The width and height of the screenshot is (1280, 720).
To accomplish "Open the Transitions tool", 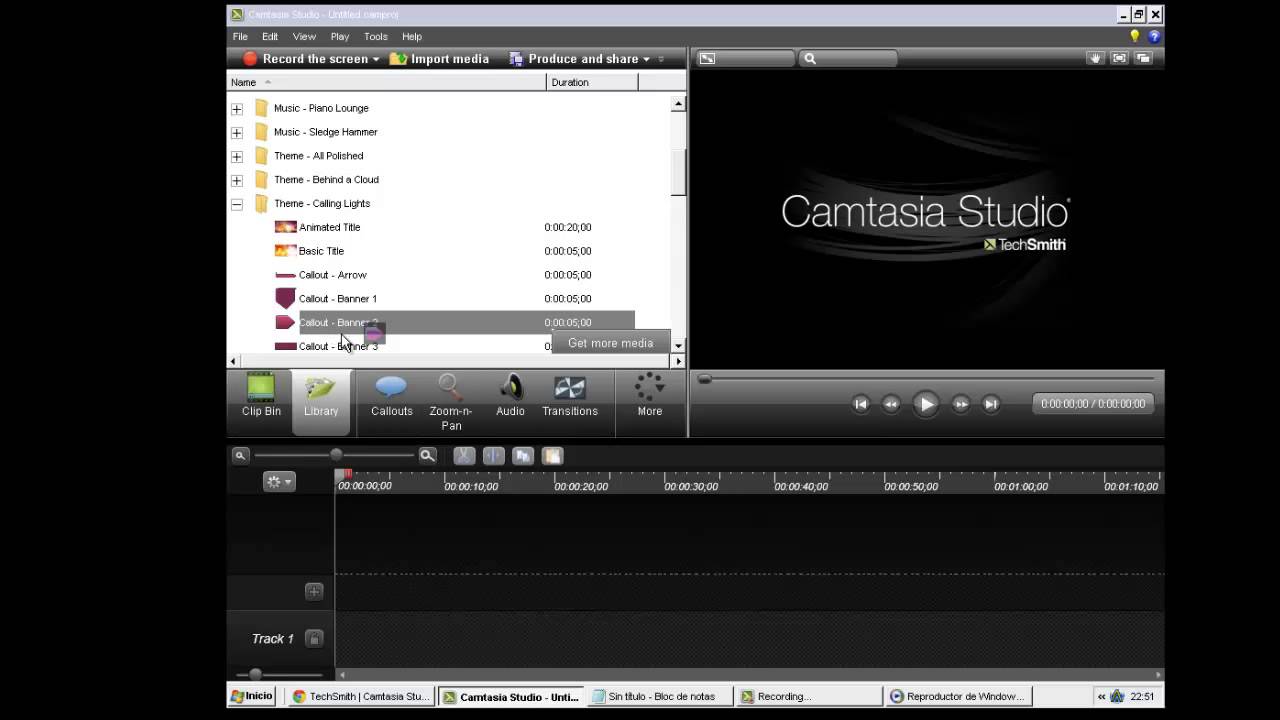I will pyautogui.click(x=570, y=394).
